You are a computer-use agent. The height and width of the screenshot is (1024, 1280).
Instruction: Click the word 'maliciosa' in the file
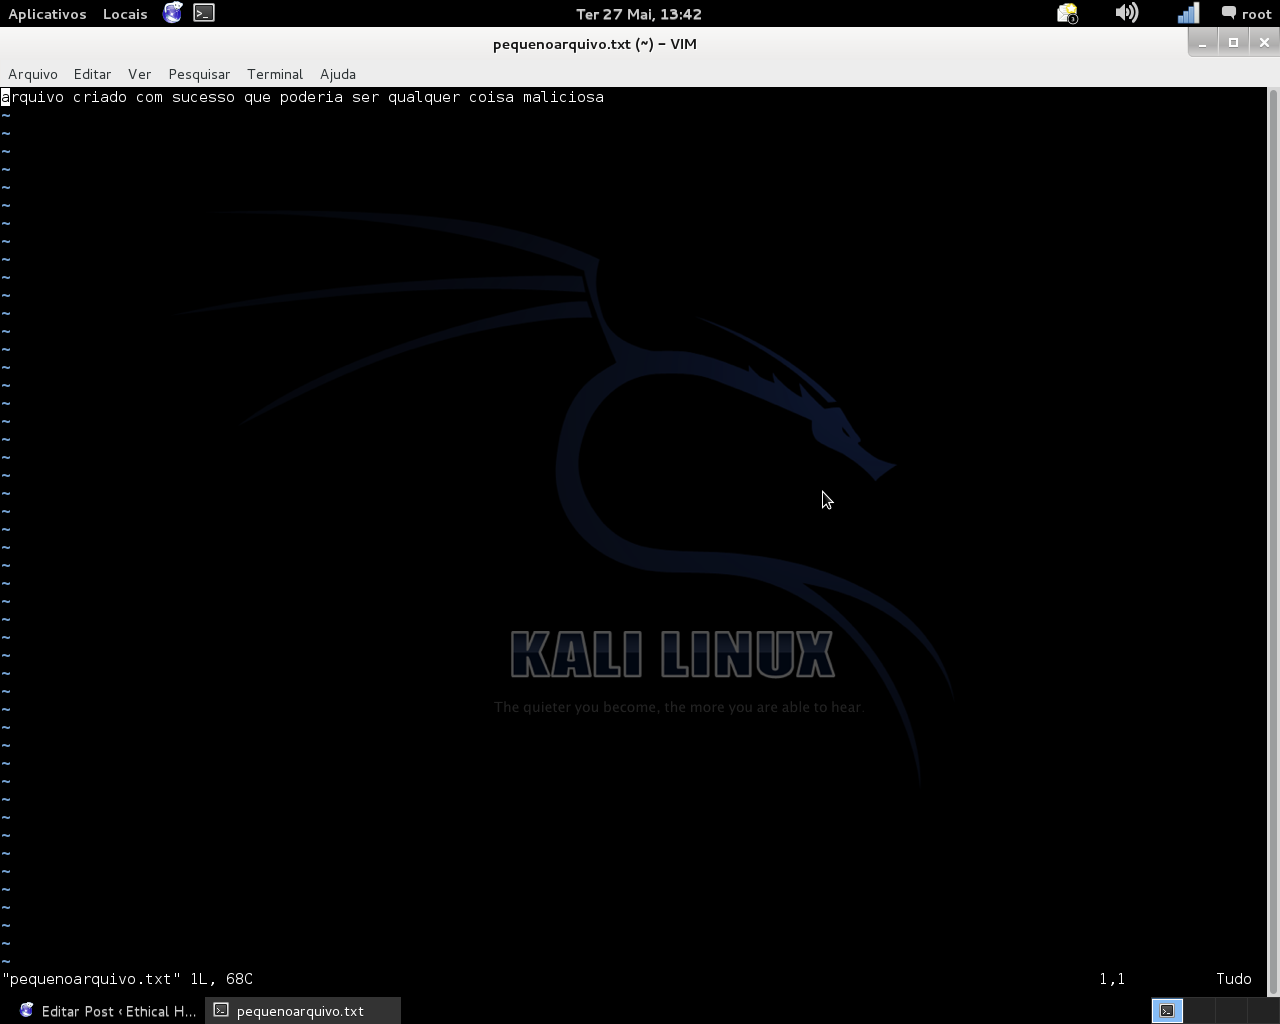pos(563,97)
